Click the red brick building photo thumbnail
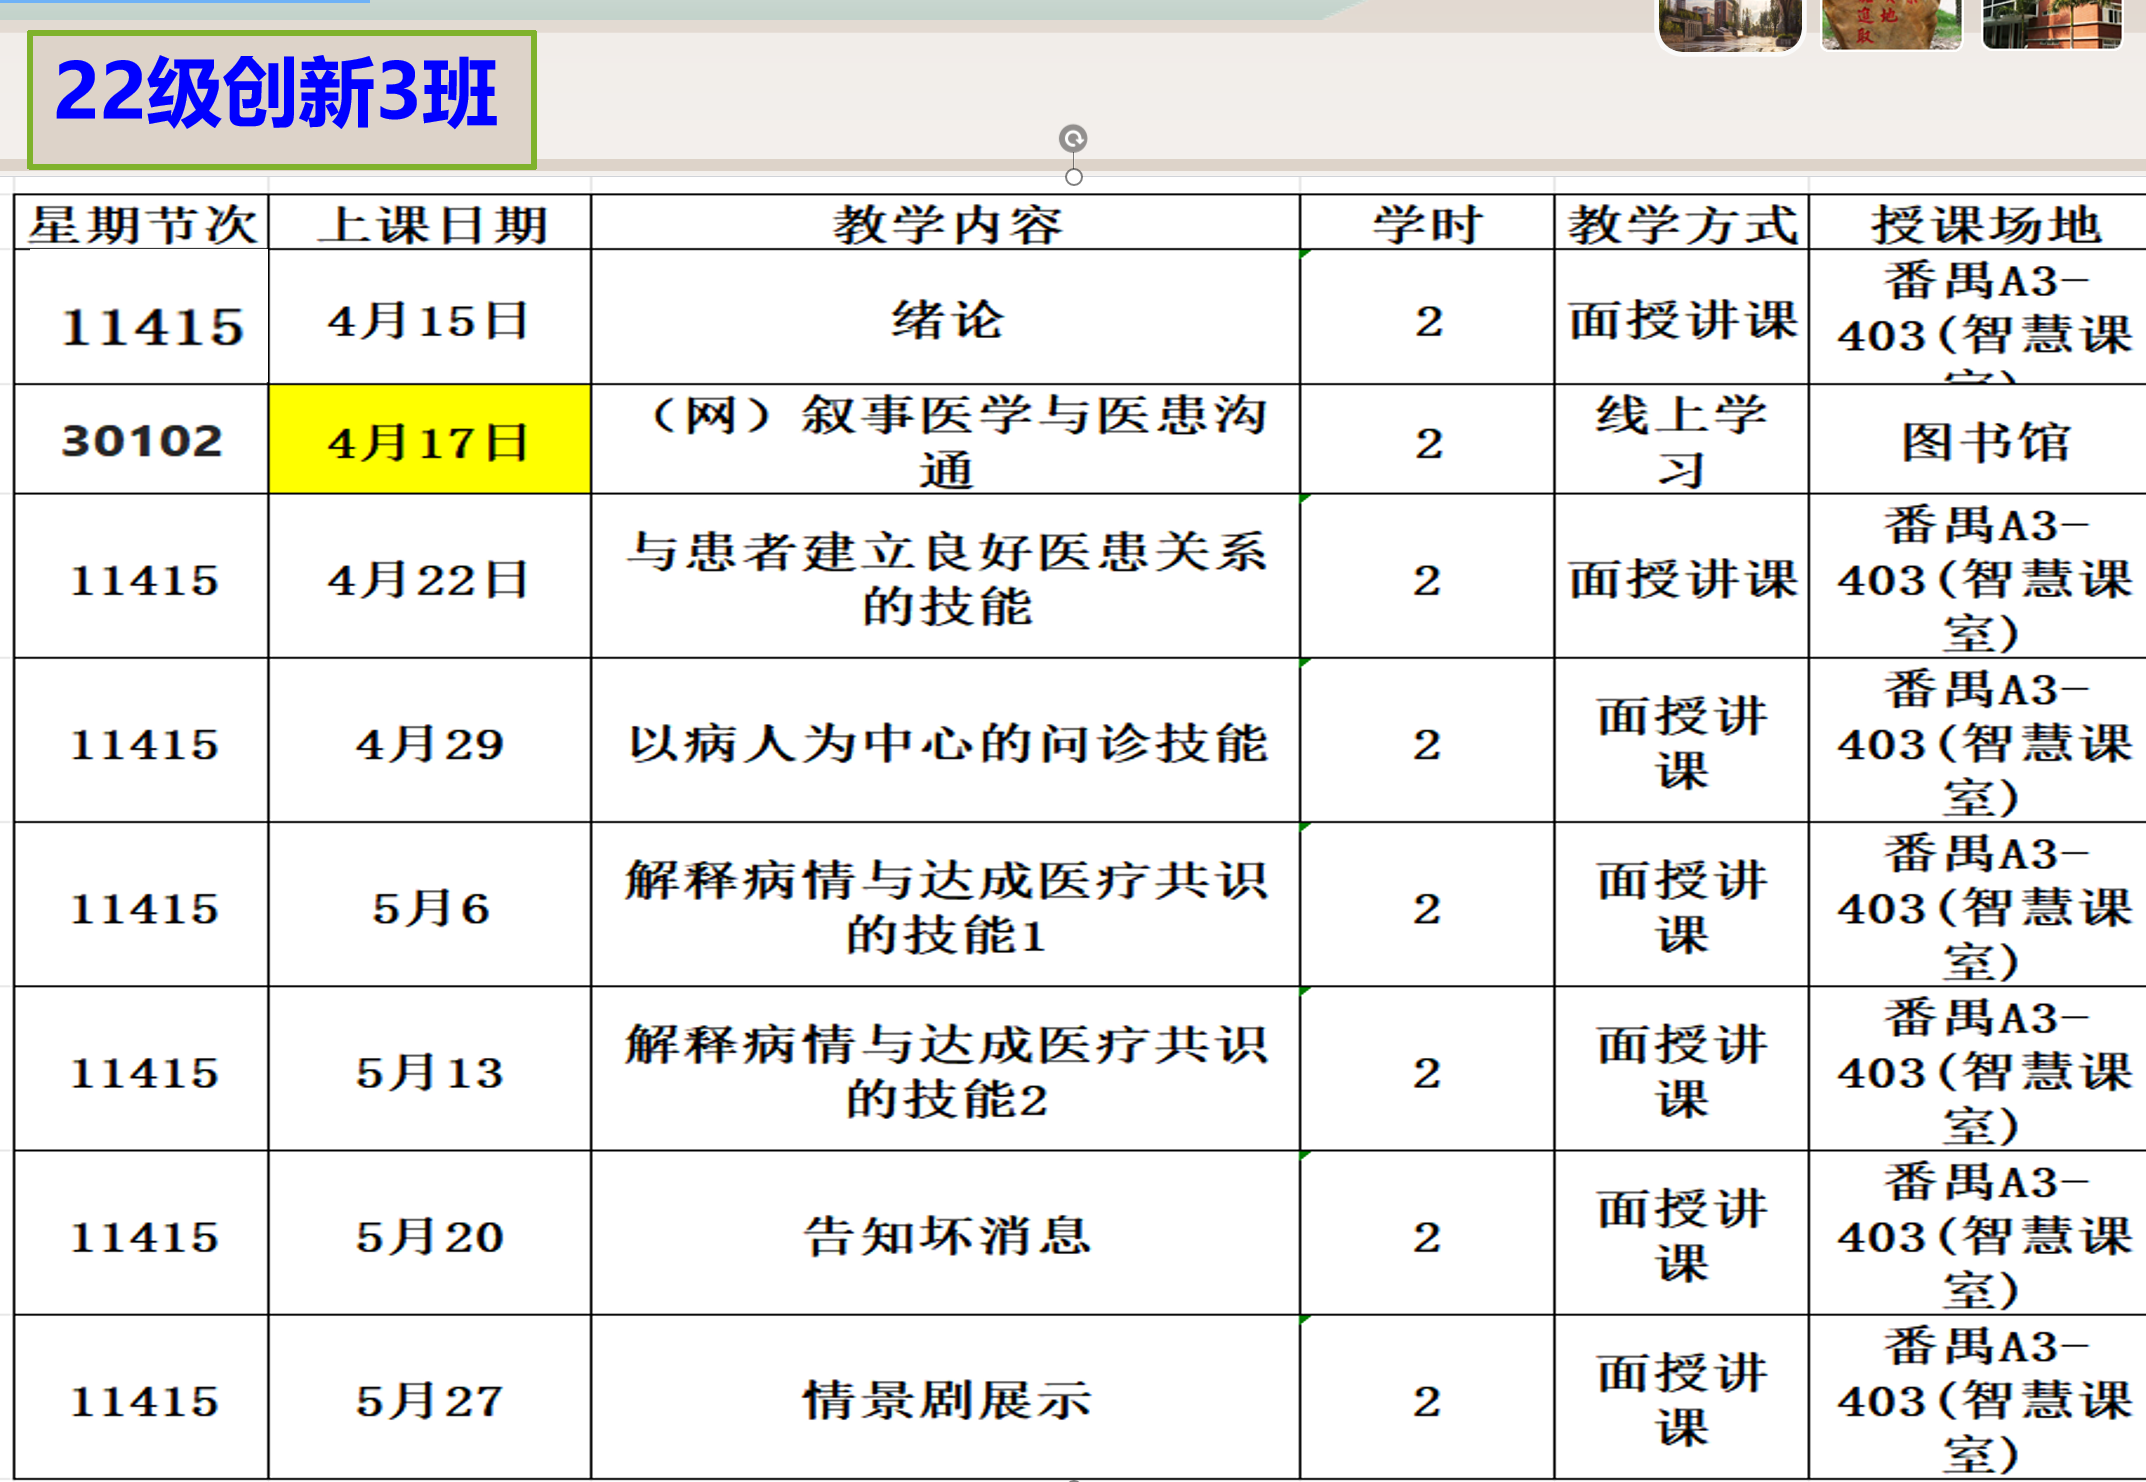 2052,24
